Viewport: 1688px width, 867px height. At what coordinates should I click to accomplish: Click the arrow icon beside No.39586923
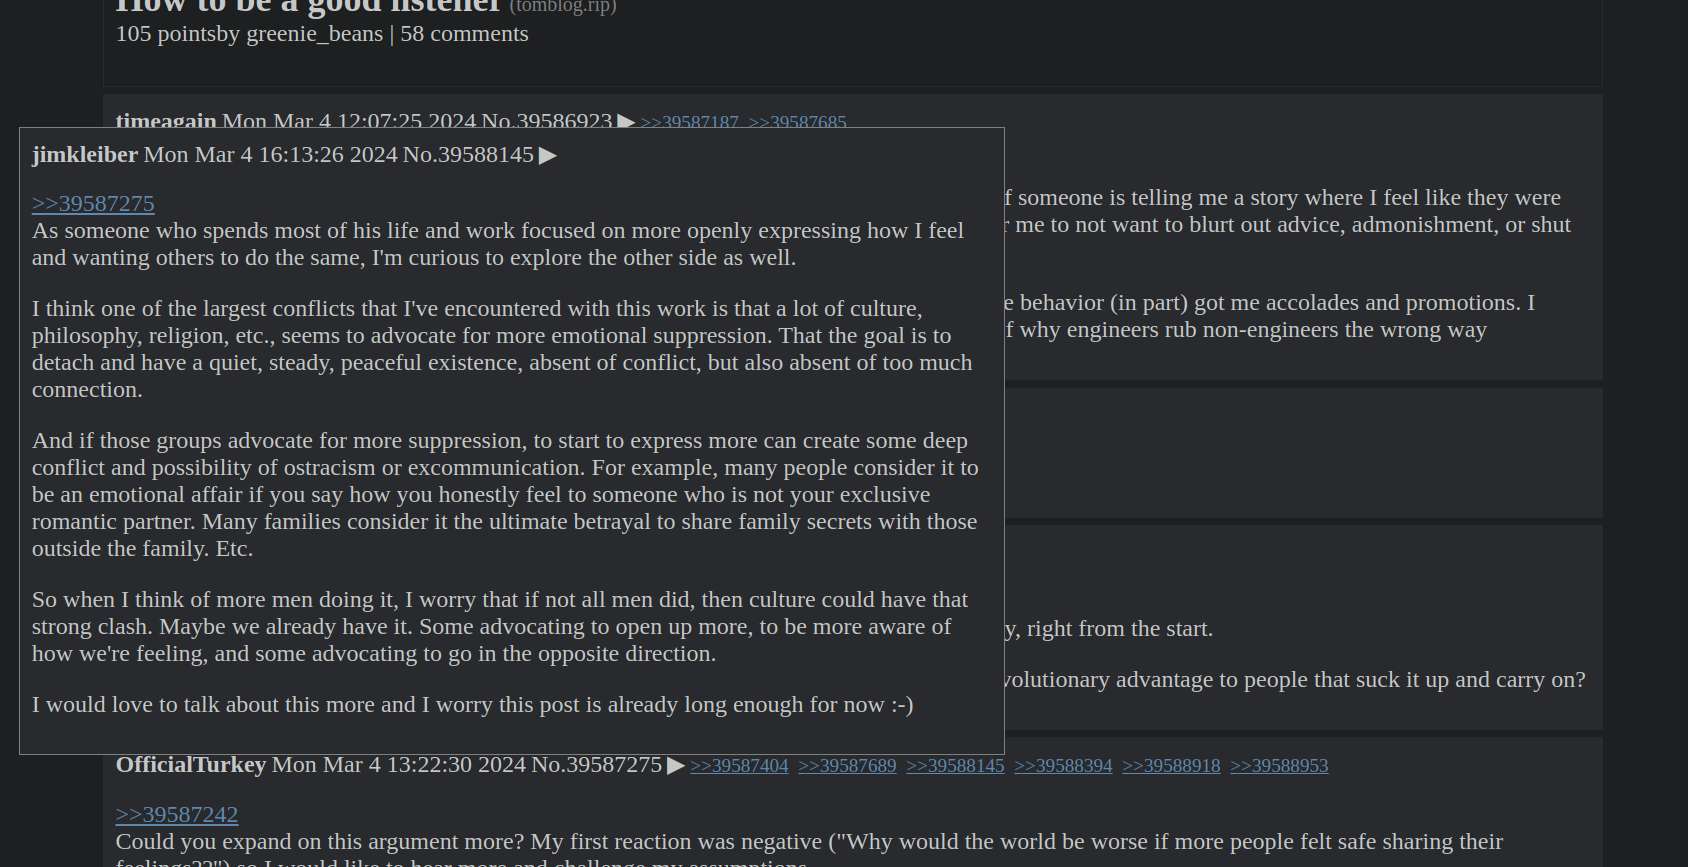coord(626,122)
